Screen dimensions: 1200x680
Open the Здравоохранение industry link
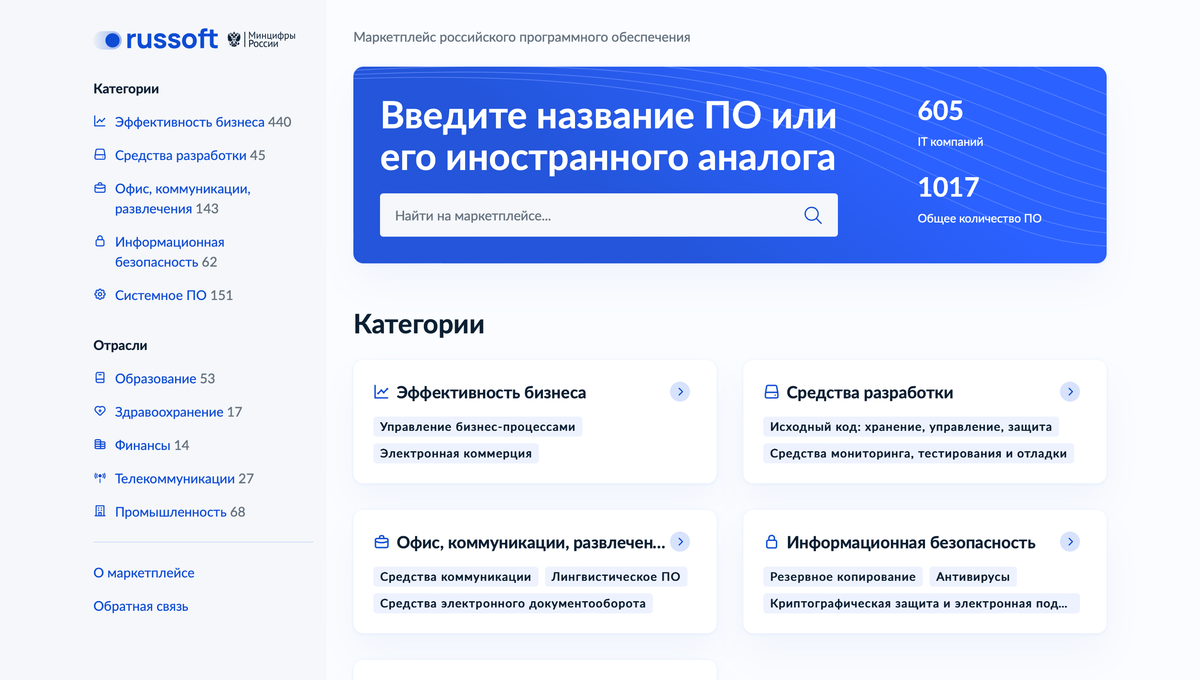coord(169,411)
